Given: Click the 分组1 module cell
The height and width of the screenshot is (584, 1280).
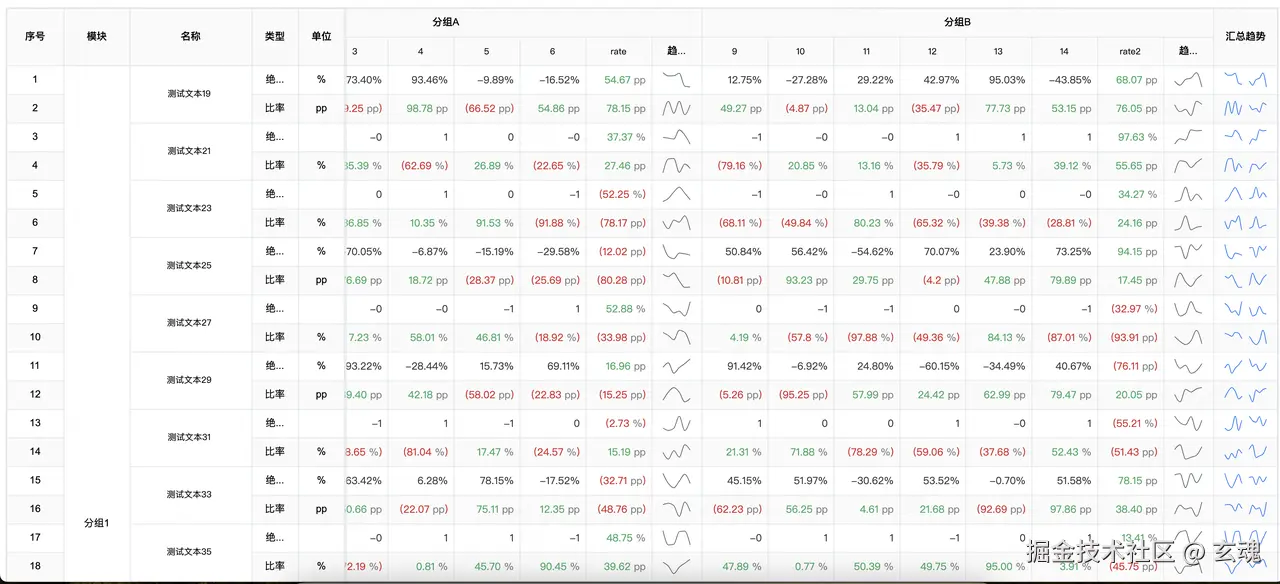Looking at the screenshot, I should [x=97, y=523].
